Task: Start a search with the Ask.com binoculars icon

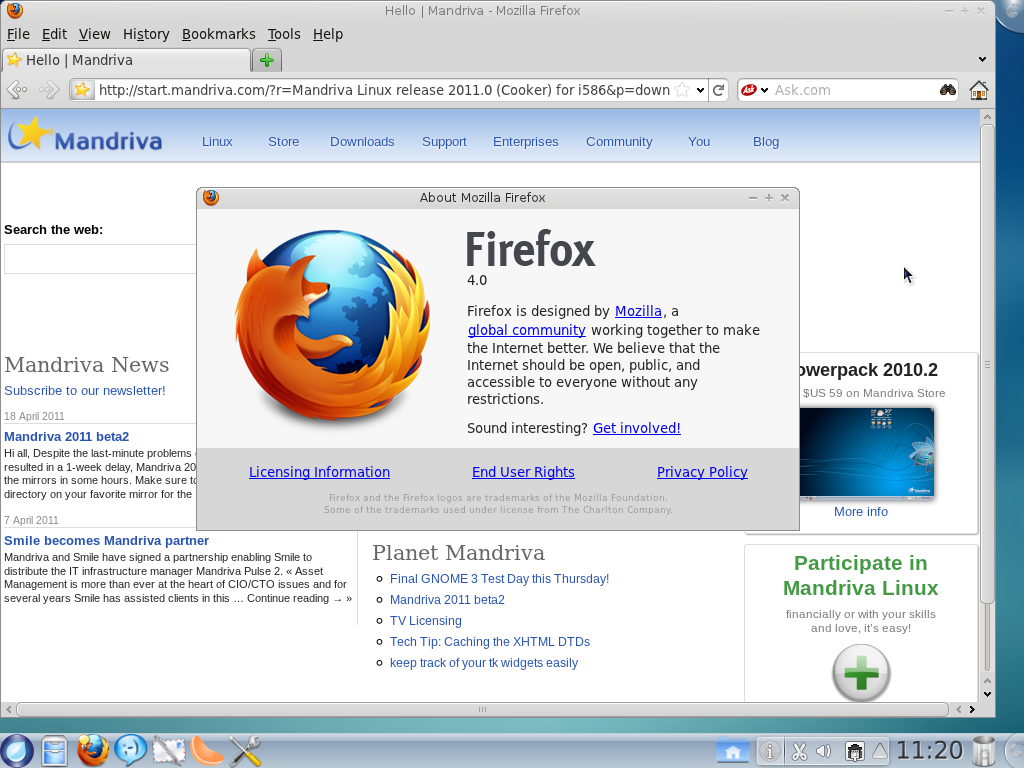Action: click(948, 89)
